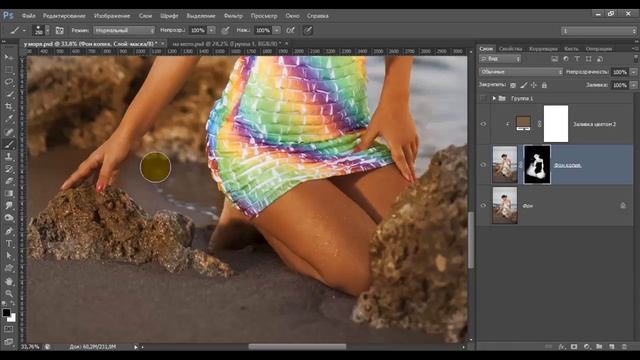
Task: Enable airbrush mode in options bar
Action: [290, 30]
